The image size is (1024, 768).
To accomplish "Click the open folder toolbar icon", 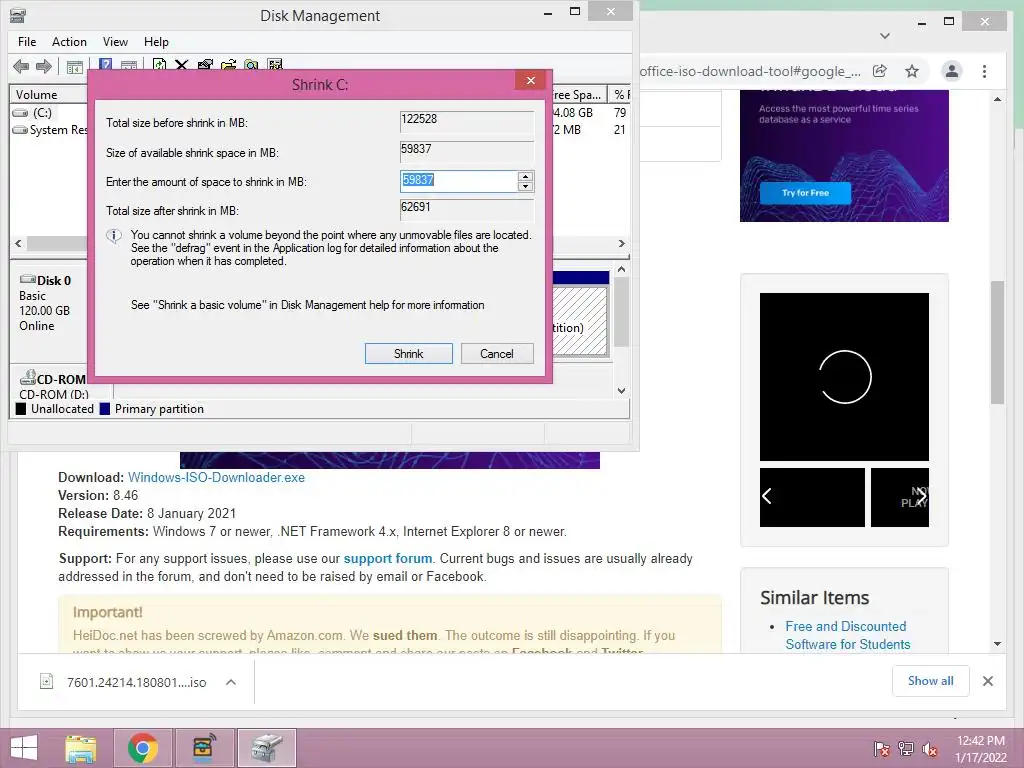I will coord(228,65).
